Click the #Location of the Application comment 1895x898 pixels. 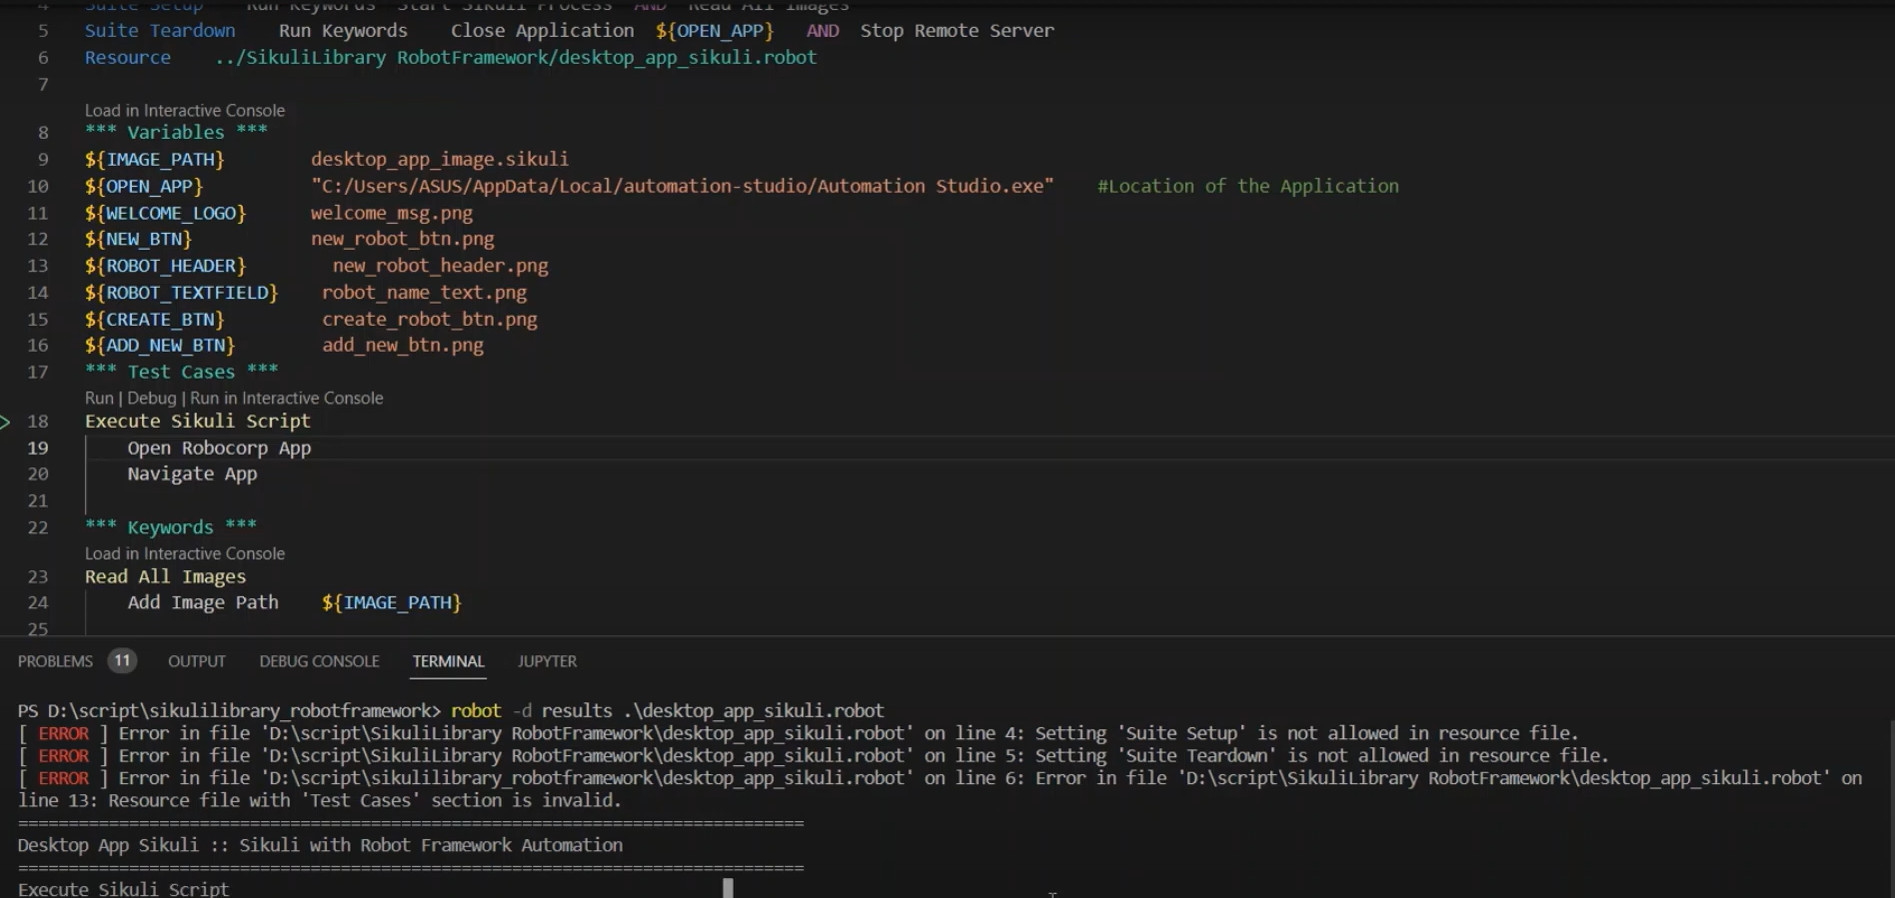click(x=1247, y=186)
